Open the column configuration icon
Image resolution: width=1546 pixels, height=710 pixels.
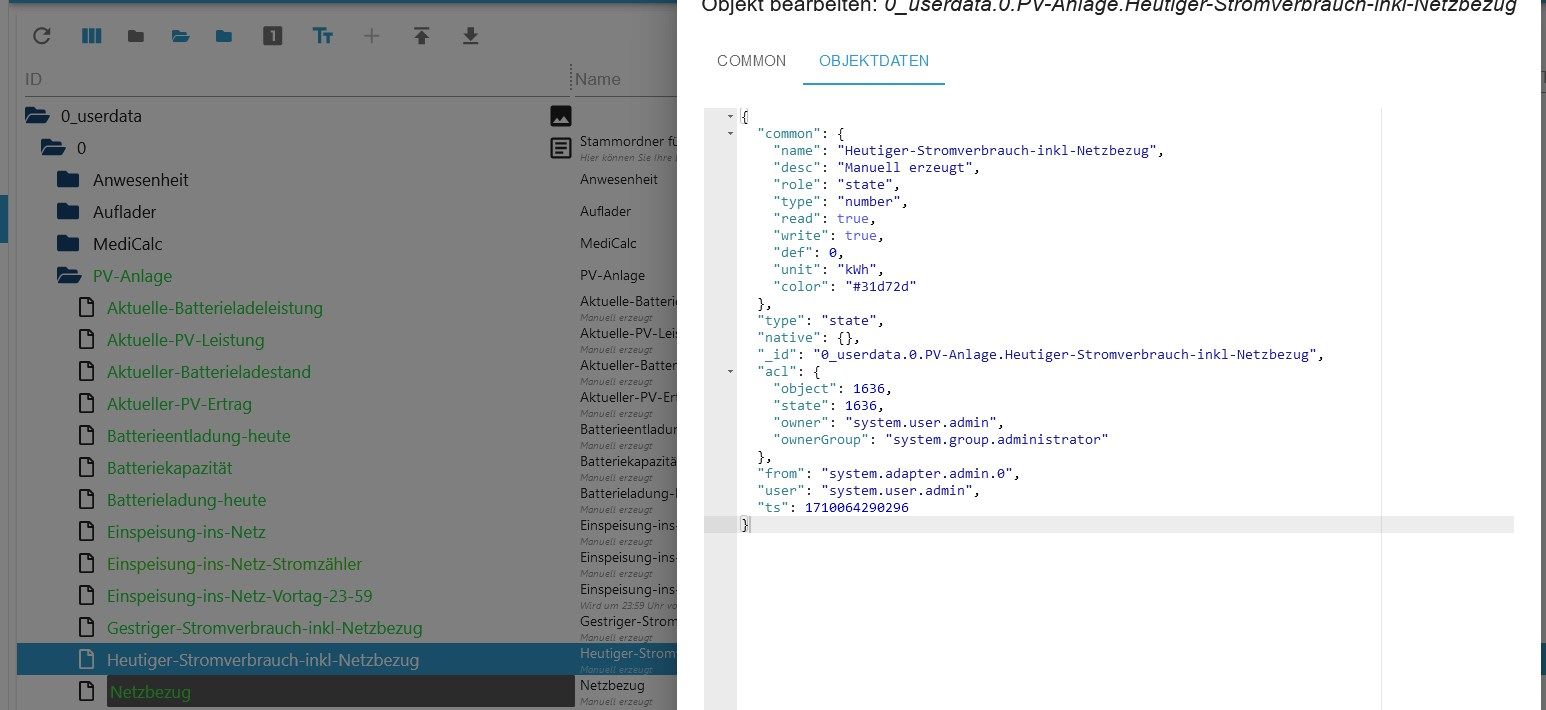click(x=91, y=36)
